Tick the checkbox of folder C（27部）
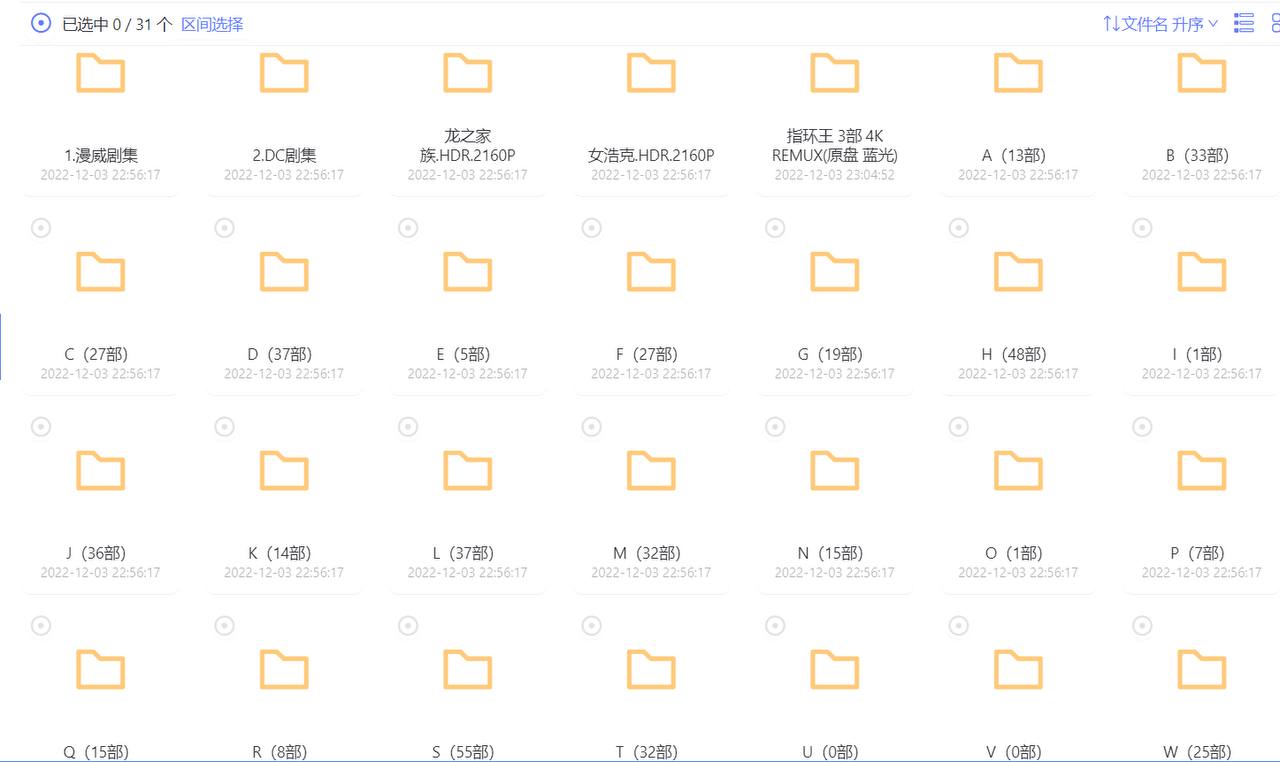This screenshot has width=1280, height=762. pyautogui.click(x=41, y=228)
